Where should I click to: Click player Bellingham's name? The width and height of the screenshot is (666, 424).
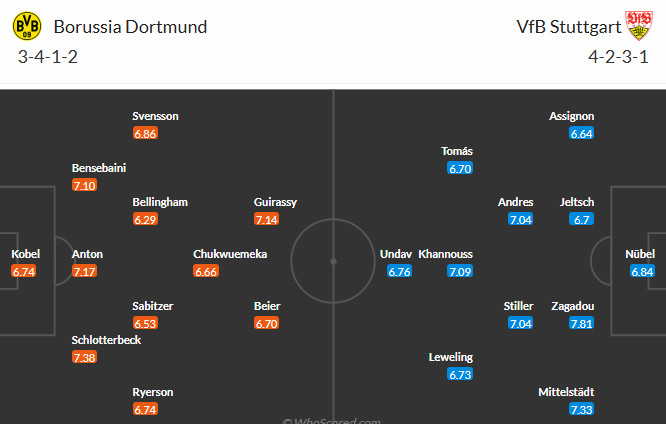(160, 202)
